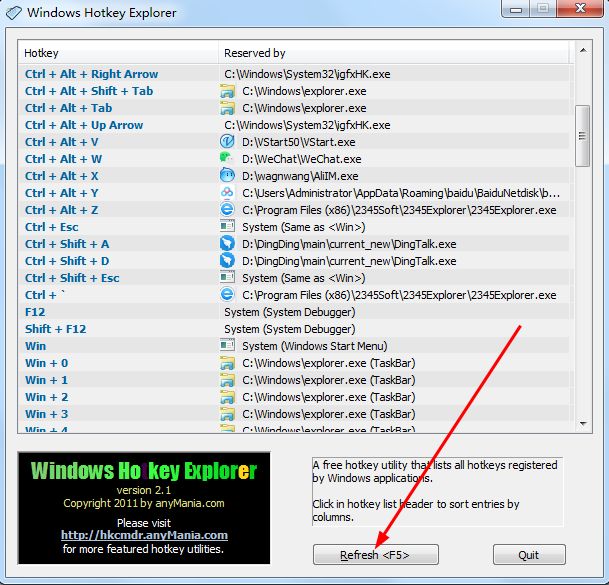The width and height of the screenshot is (609, 585).
Task: Click the explorer icon in Win + 1 row
Action: pos(227,380)
